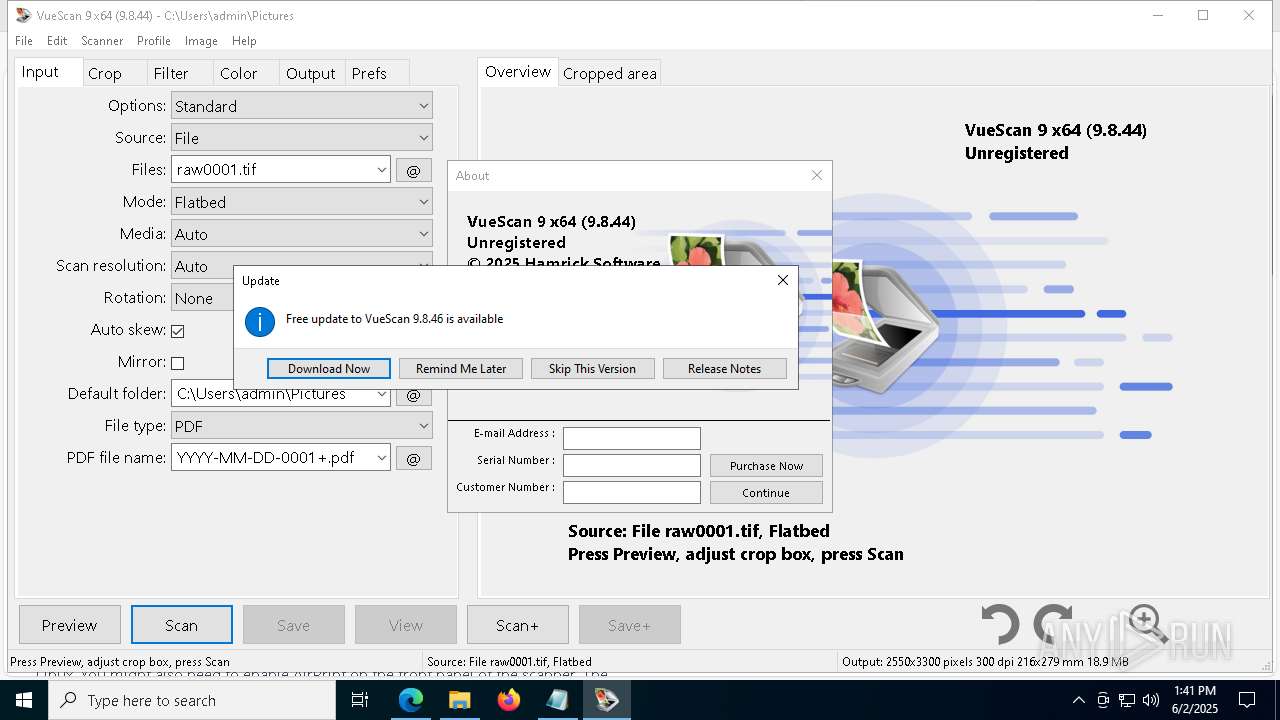Viewport: 1280px width, 720px height.
Task: Switch to the Cropped area tab
Action: pyautogui.click(x=610, y=73)
